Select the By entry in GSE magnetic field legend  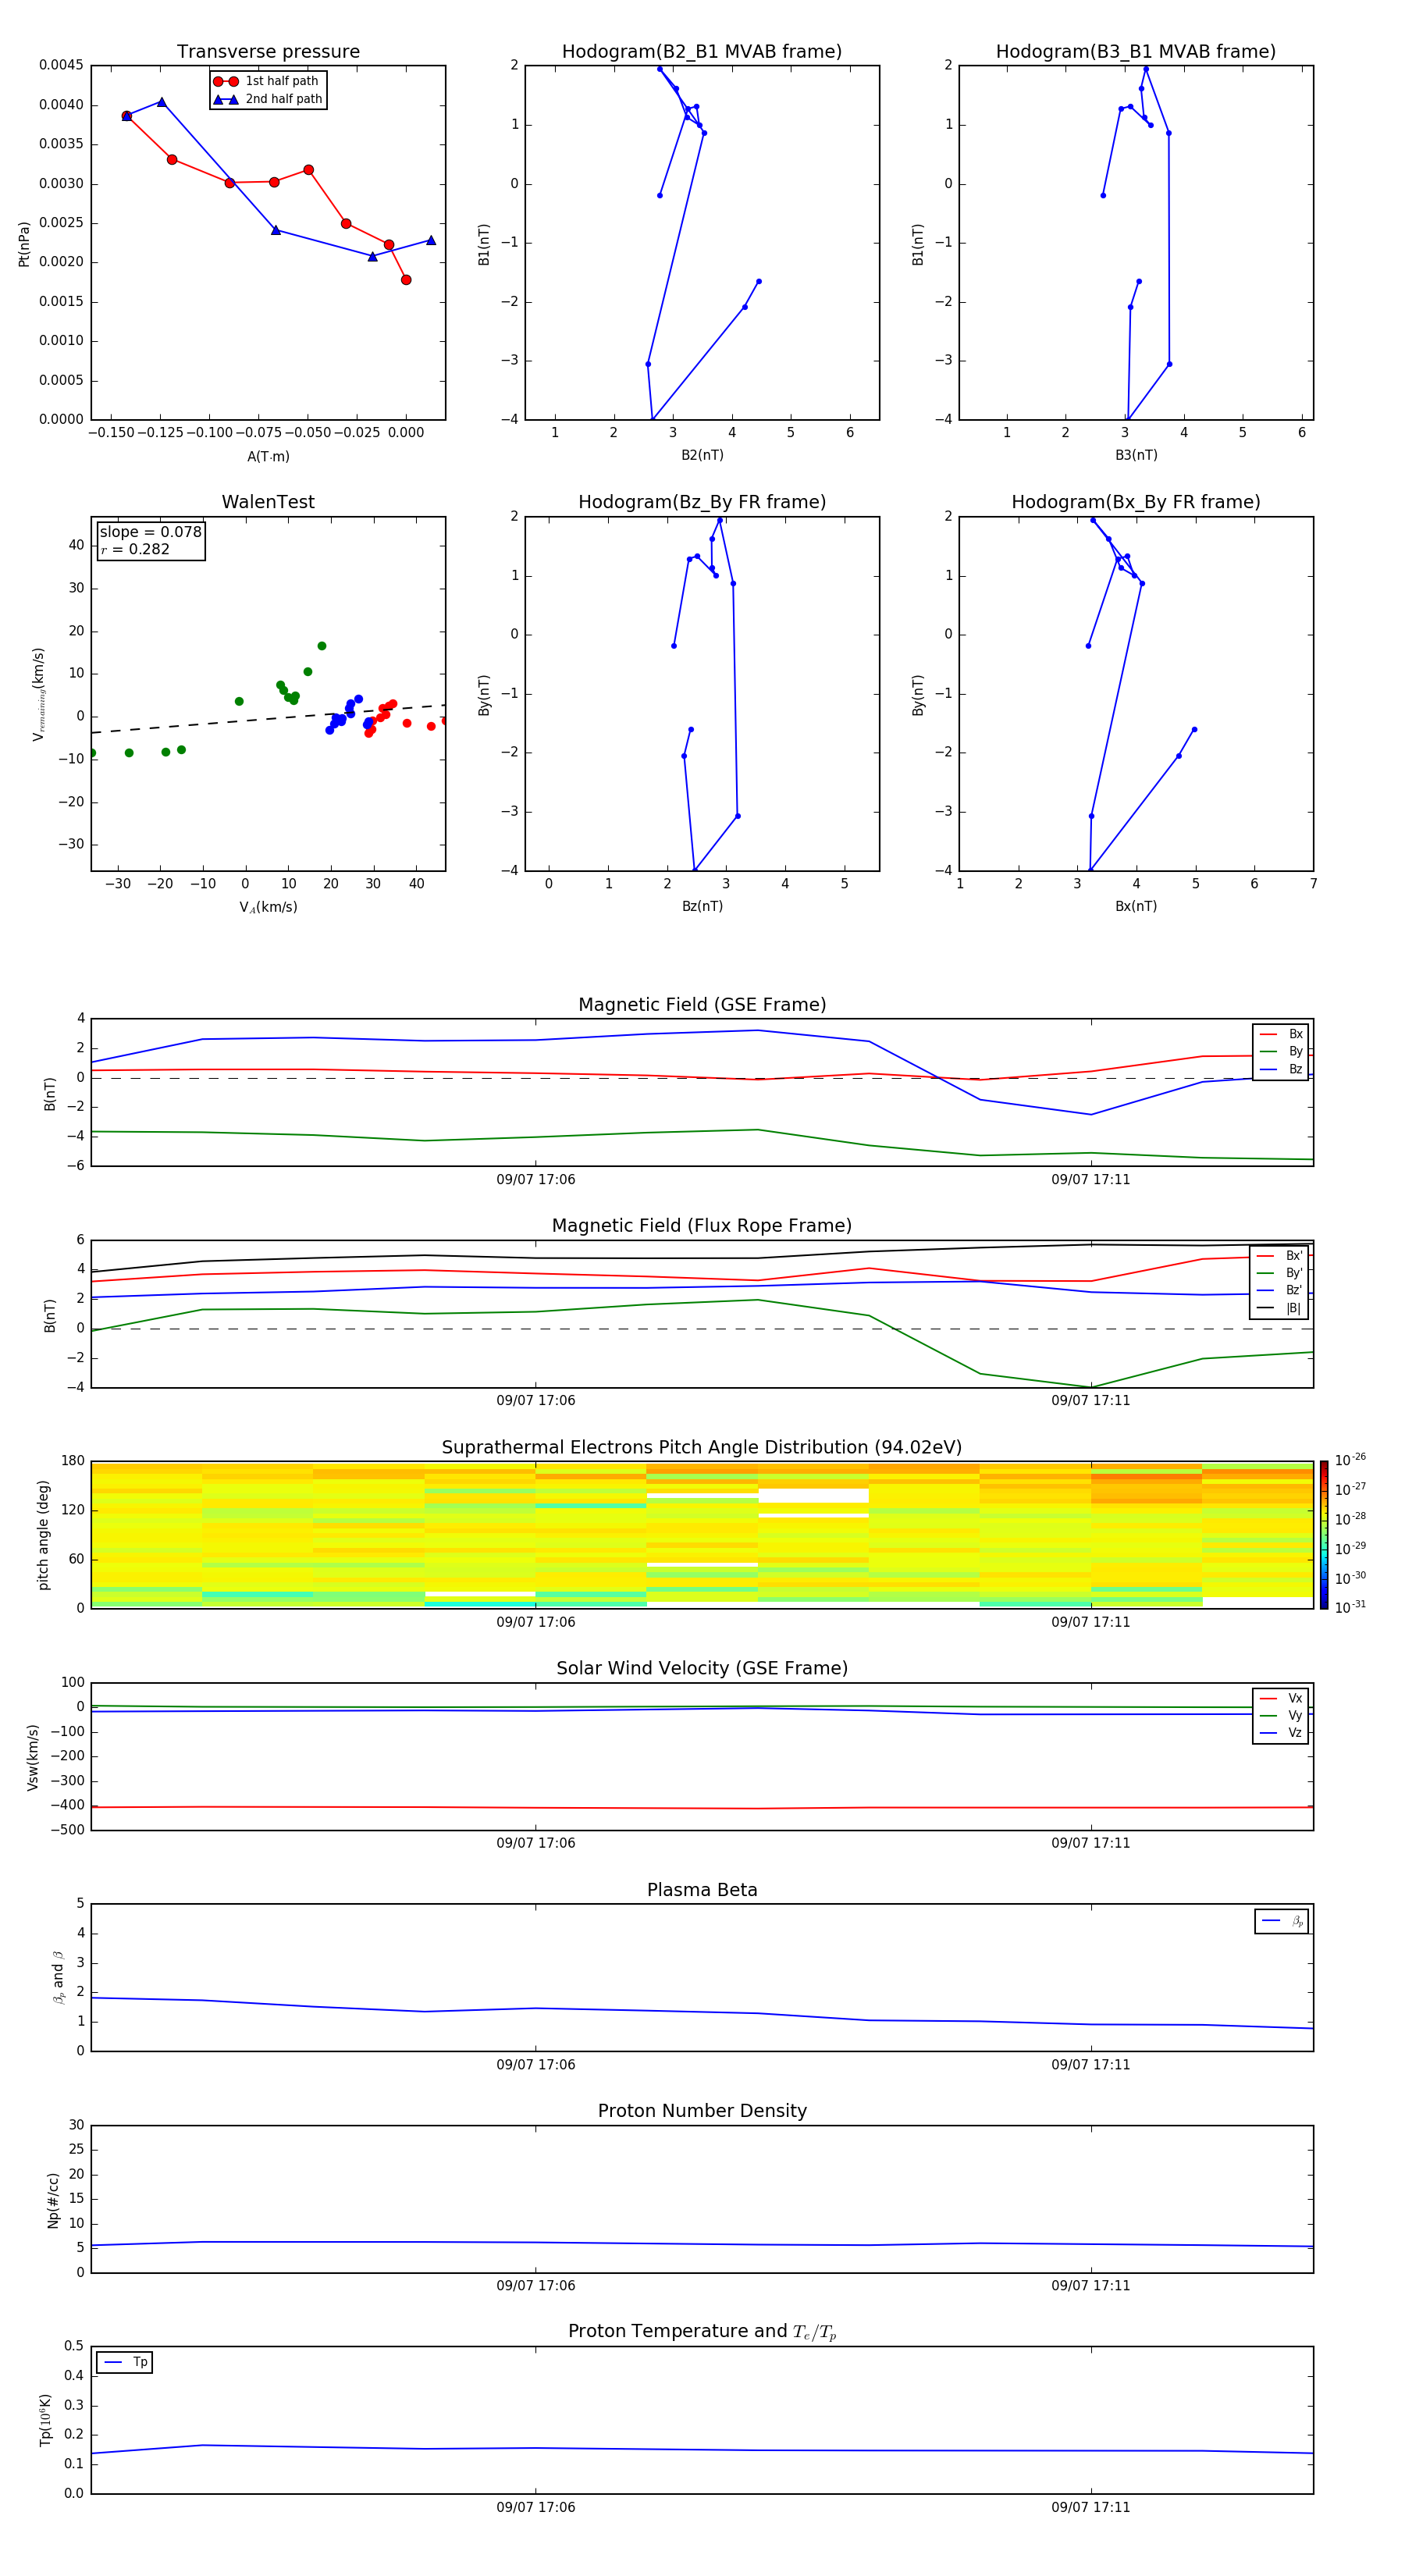[1281, 1051]
